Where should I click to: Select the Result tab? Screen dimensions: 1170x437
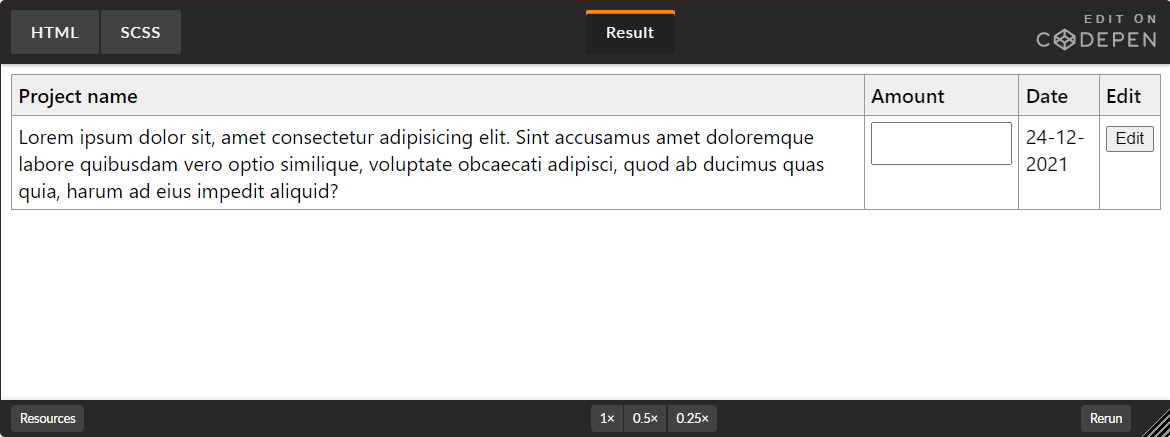tap(630, 32)
